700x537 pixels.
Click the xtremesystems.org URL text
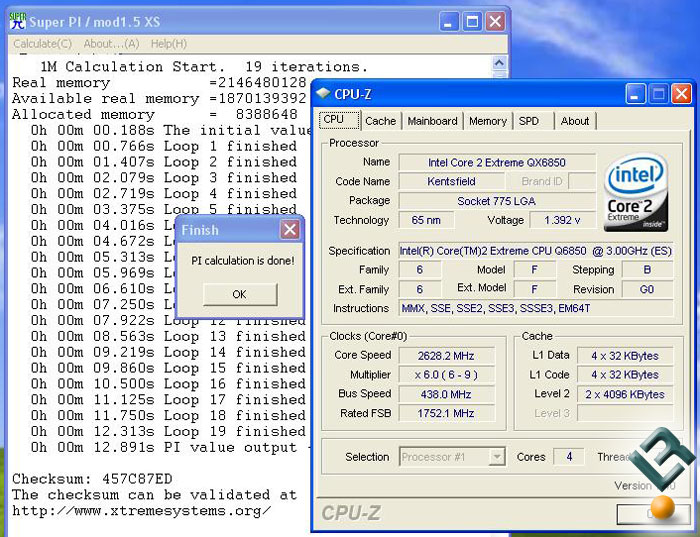pos(141,510)
